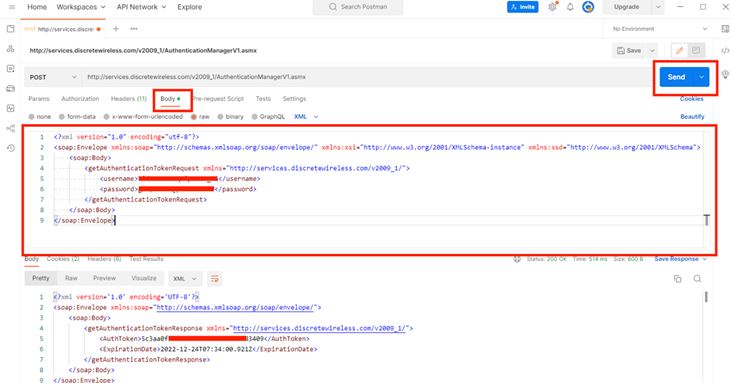Screen dimensions: 731x383
Task: Expand the Save options arrow
Action: coord(652,50)
